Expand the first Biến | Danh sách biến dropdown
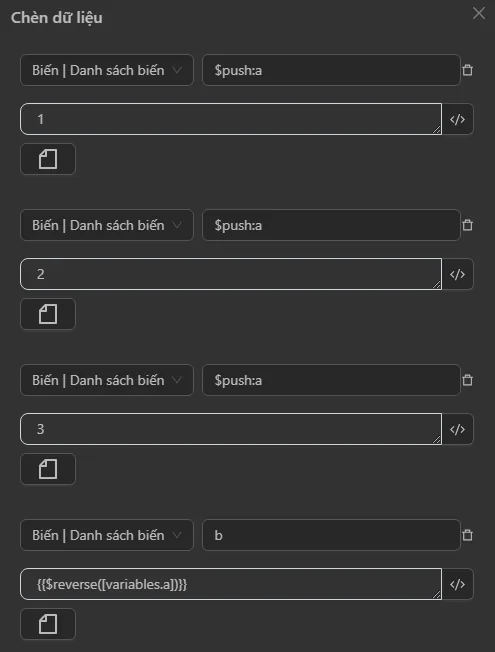 (x=107, y=70)
